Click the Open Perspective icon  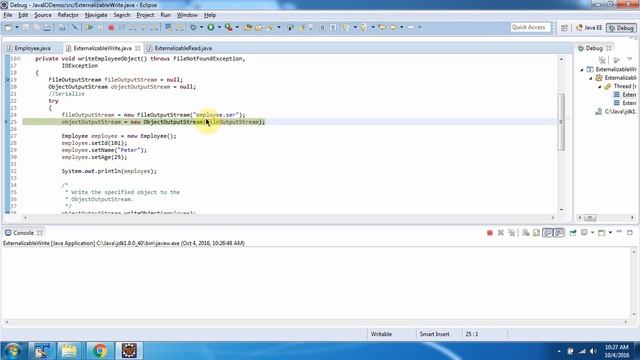(x=564, y=28)
